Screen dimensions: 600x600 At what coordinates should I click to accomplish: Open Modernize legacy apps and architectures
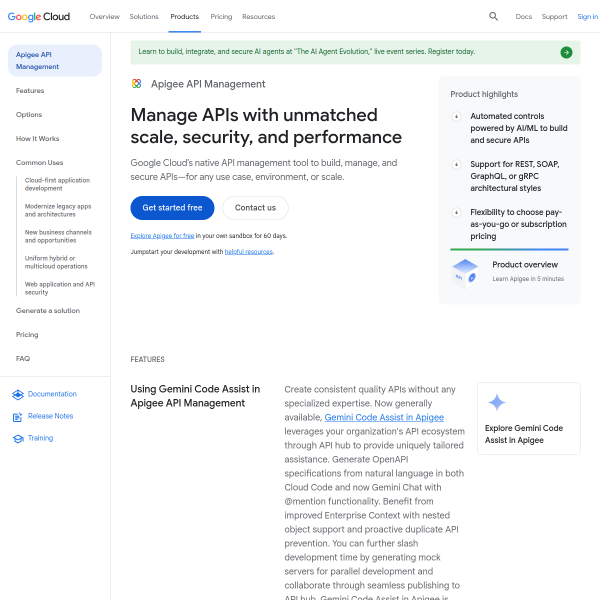58,210
